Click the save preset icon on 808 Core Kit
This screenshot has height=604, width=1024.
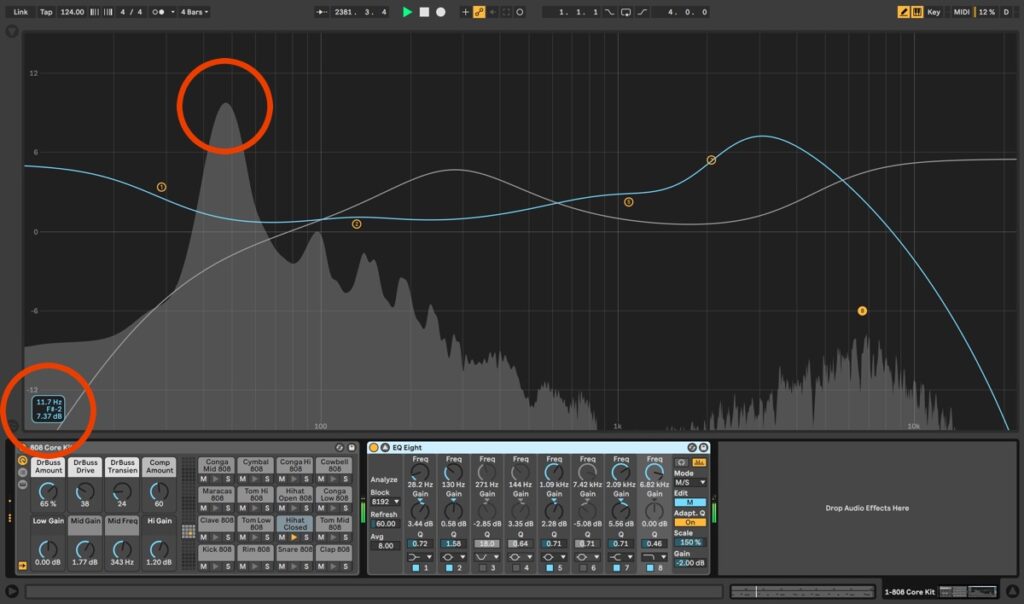tap(350, 447)
